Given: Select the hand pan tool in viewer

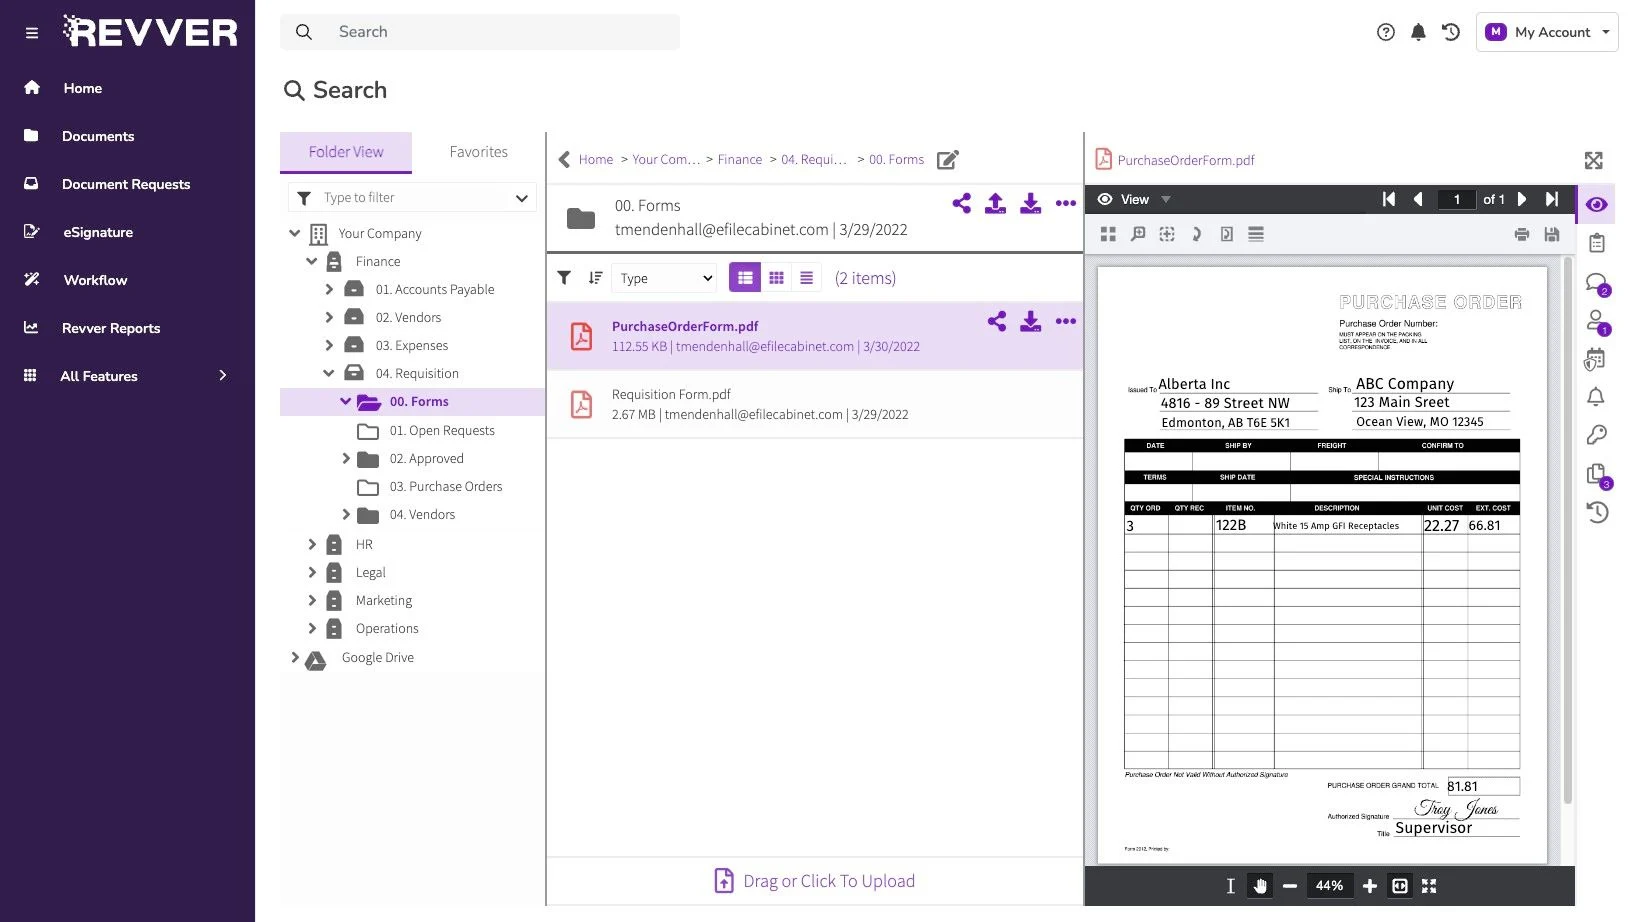Looking at the screenshot, I should point(1260,886).
